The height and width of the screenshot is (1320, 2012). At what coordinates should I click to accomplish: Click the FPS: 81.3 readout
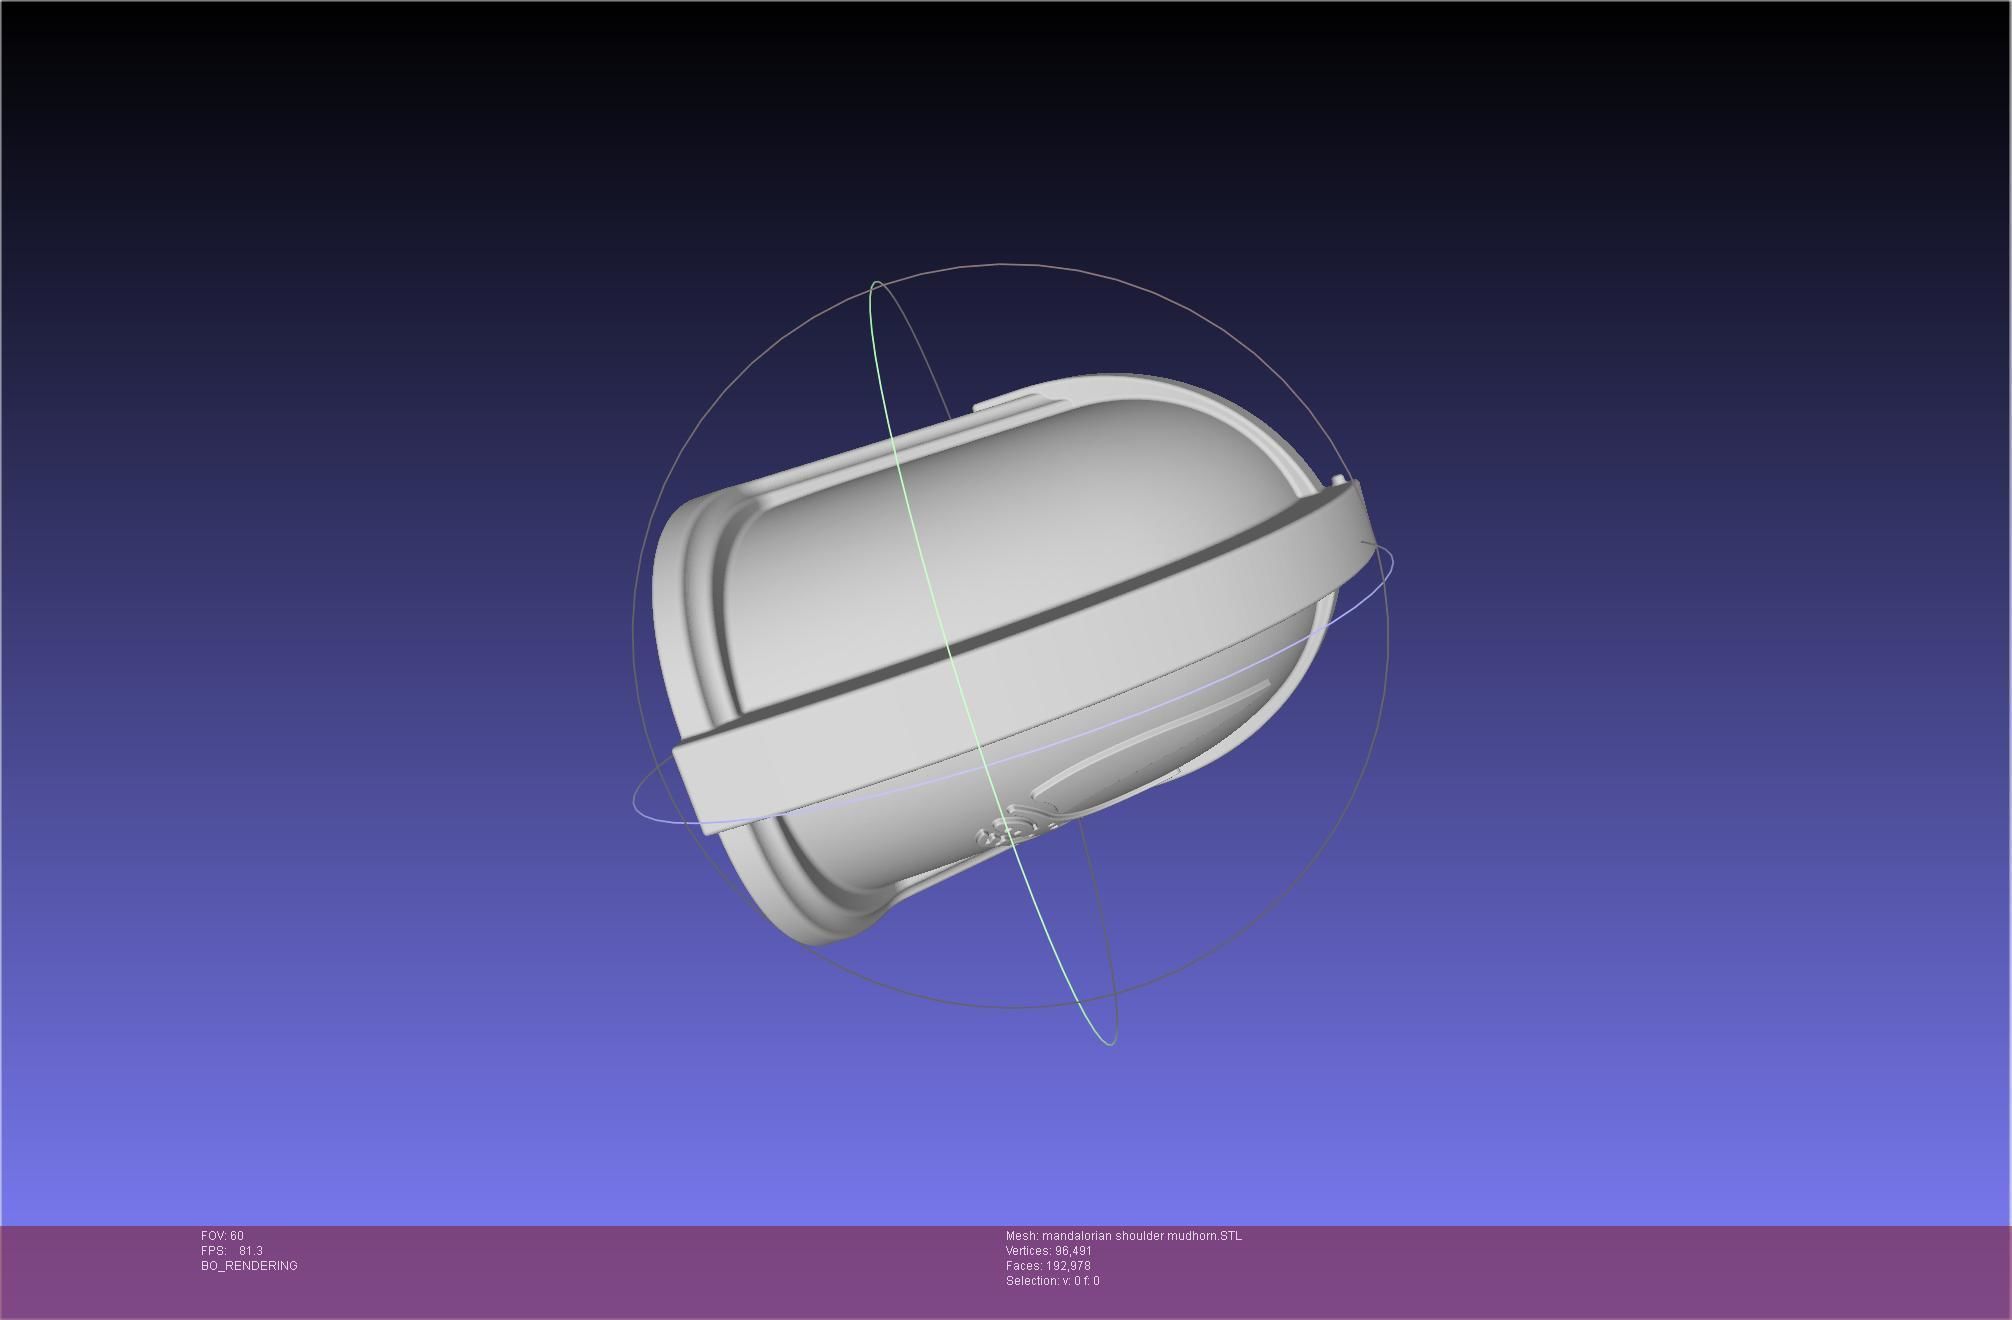tap(232, 1251)
